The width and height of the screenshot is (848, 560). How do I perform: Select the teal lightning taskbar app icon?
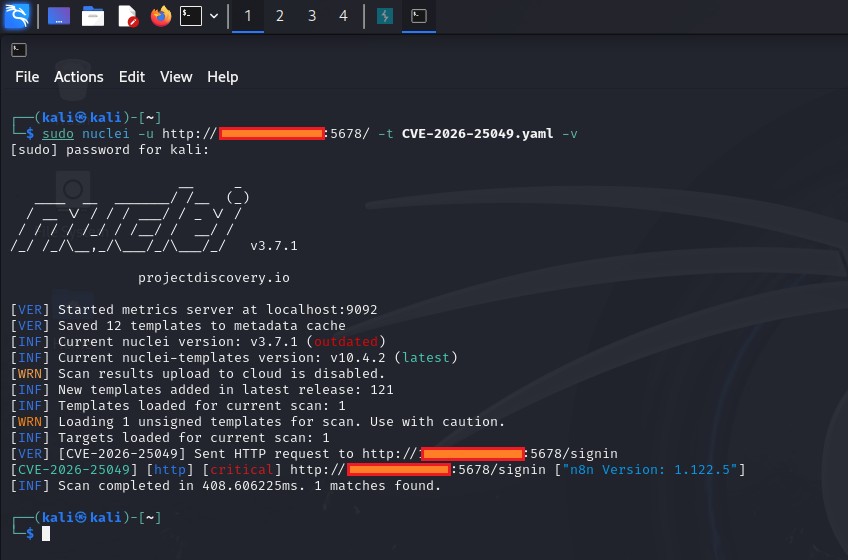coord(385,16)
